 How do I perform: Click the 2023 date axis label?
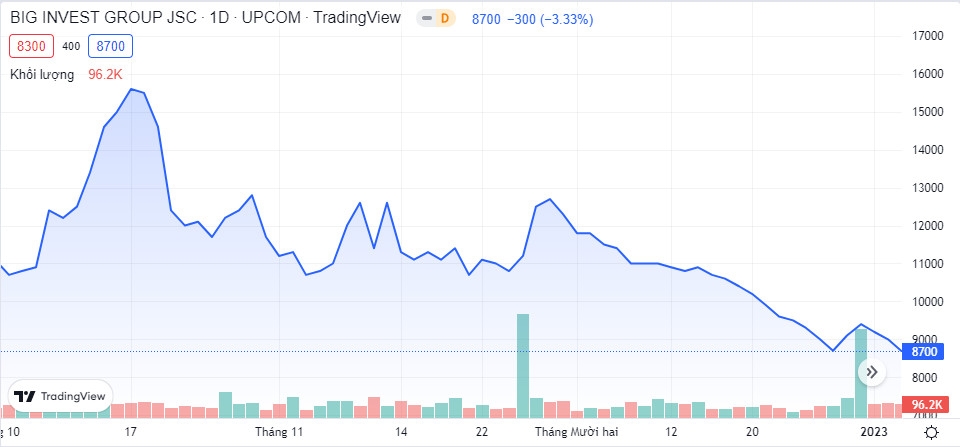(874, 432)
